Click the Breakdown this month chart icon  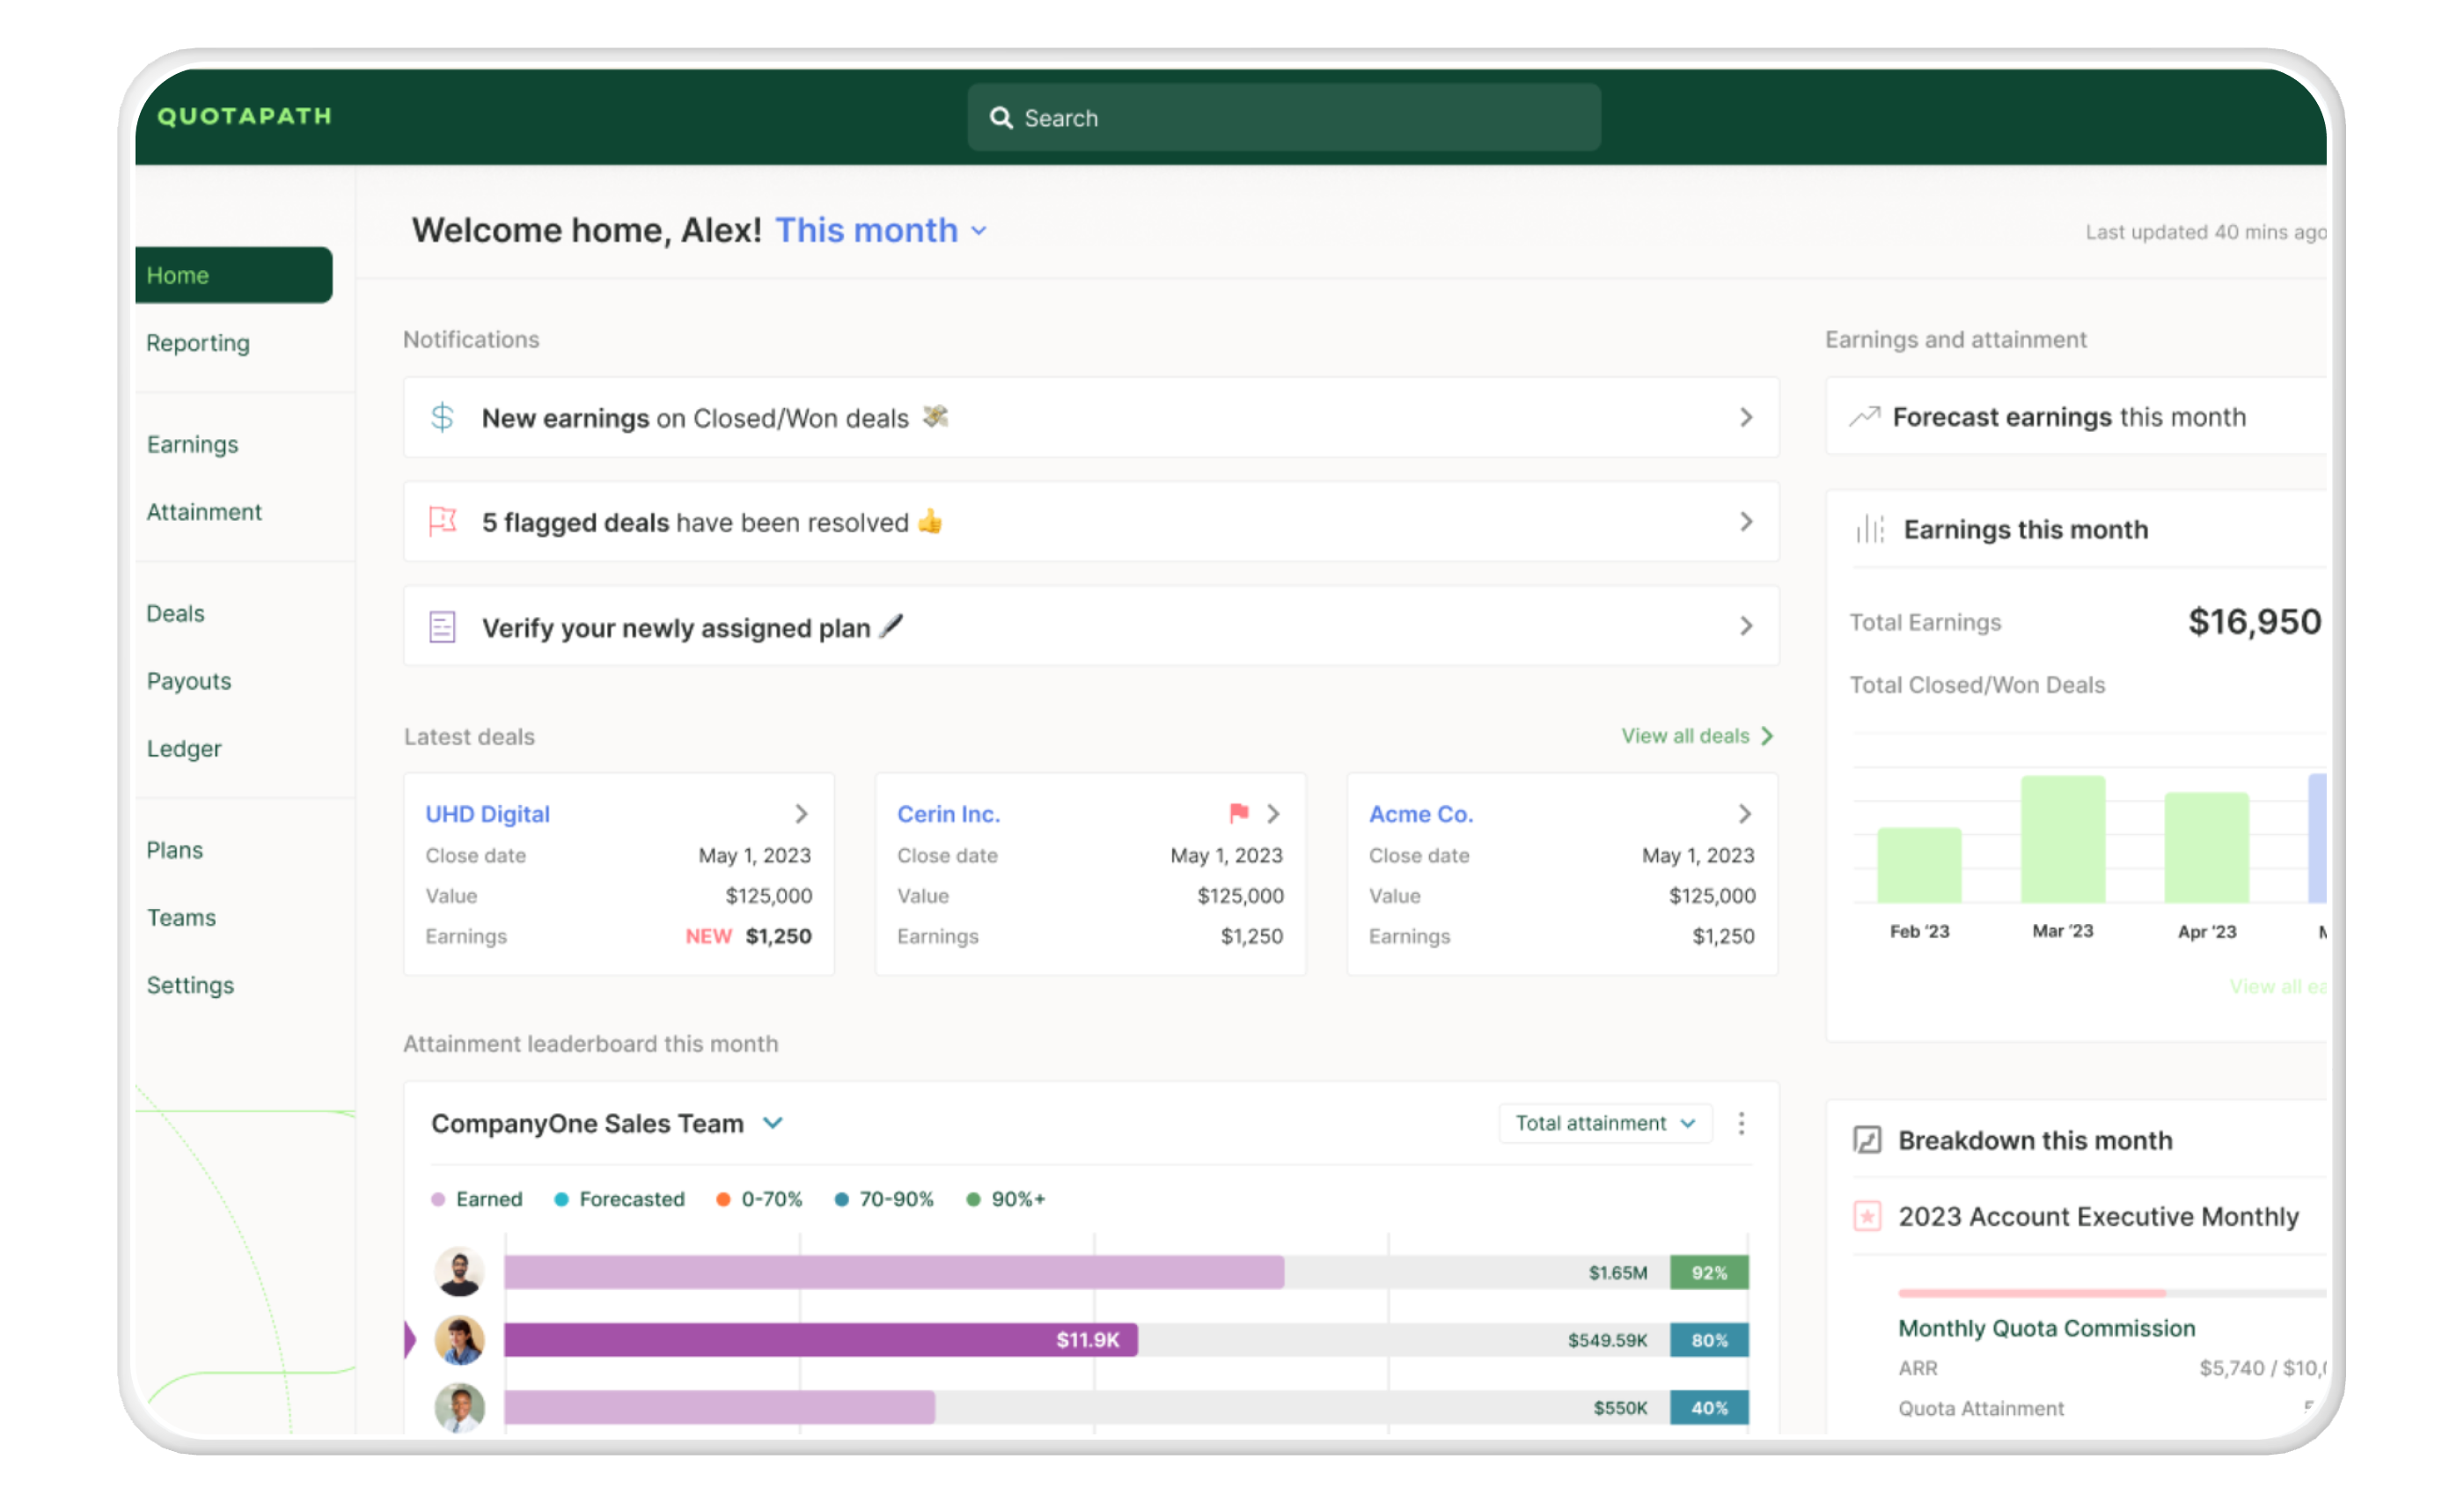(1867, 1140)
